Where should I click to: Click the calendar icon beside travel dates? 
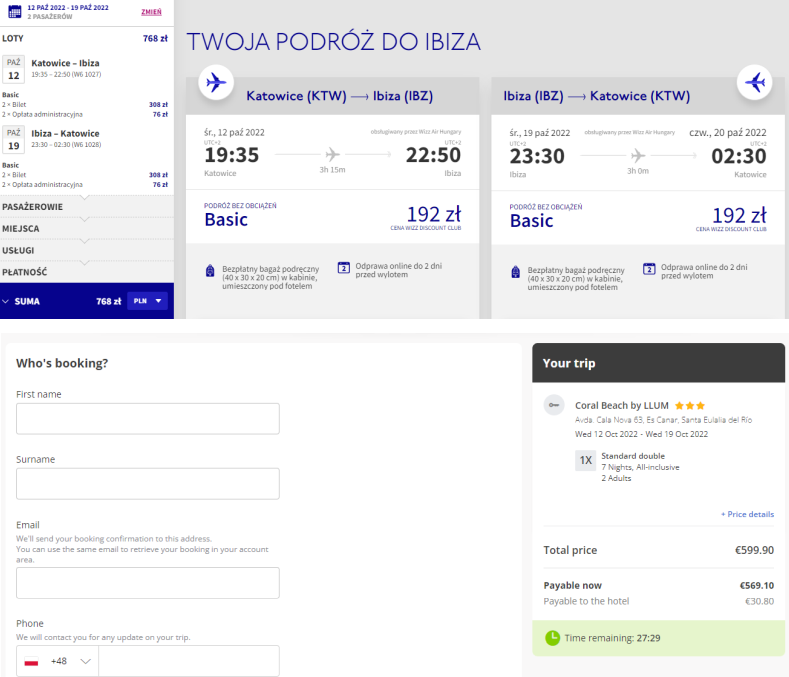point(15,11)
